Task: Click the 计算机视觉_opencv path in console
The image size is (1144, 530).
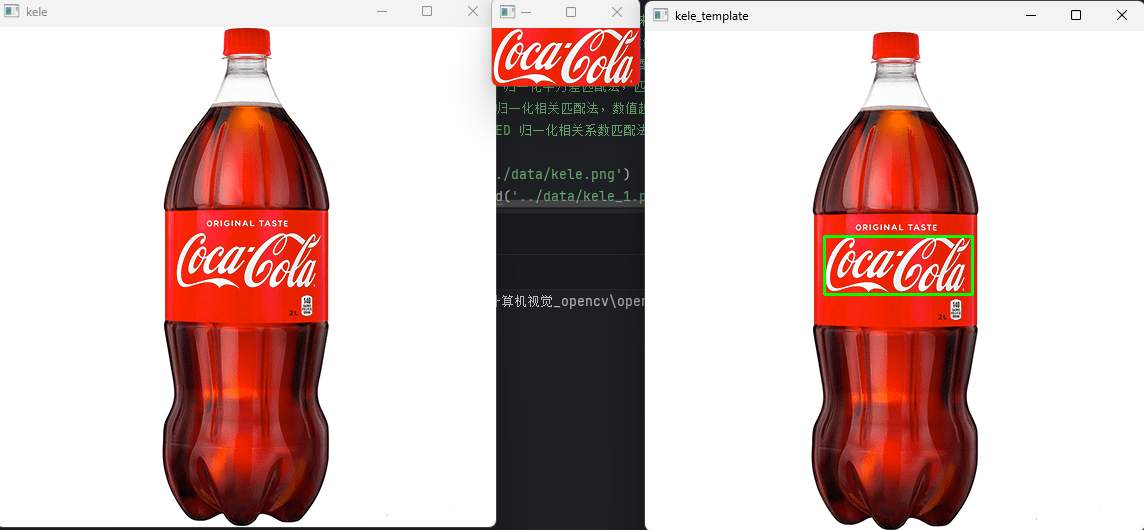Action: [x=569, y=302]
